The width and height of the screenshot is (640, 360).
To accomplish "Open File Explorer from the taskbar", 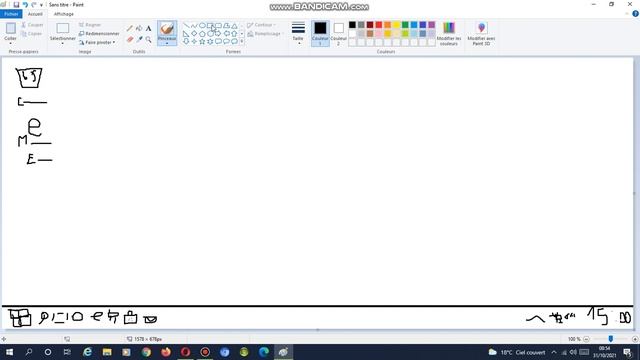I will (x=107, y=352).
